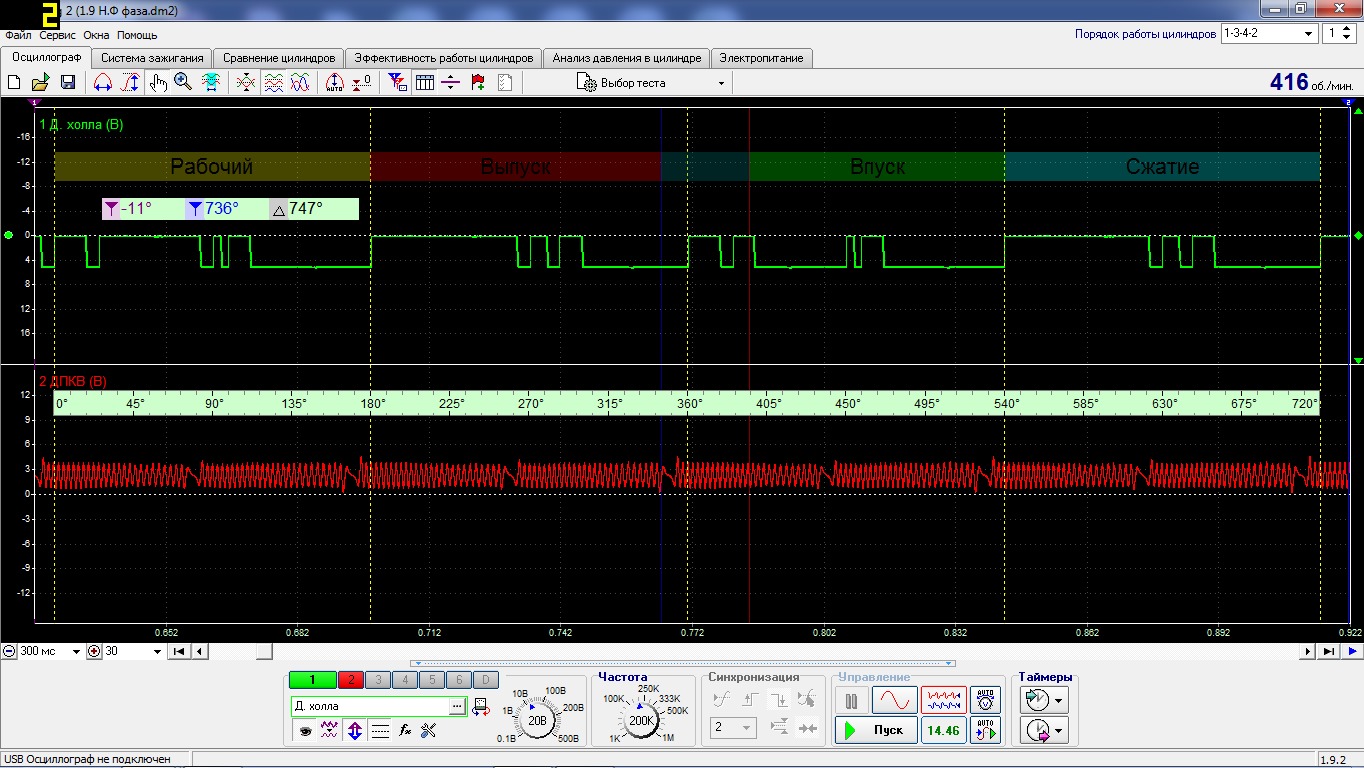Select the sine wave display mode
1364x768 pixels.
tap(894, 699)
